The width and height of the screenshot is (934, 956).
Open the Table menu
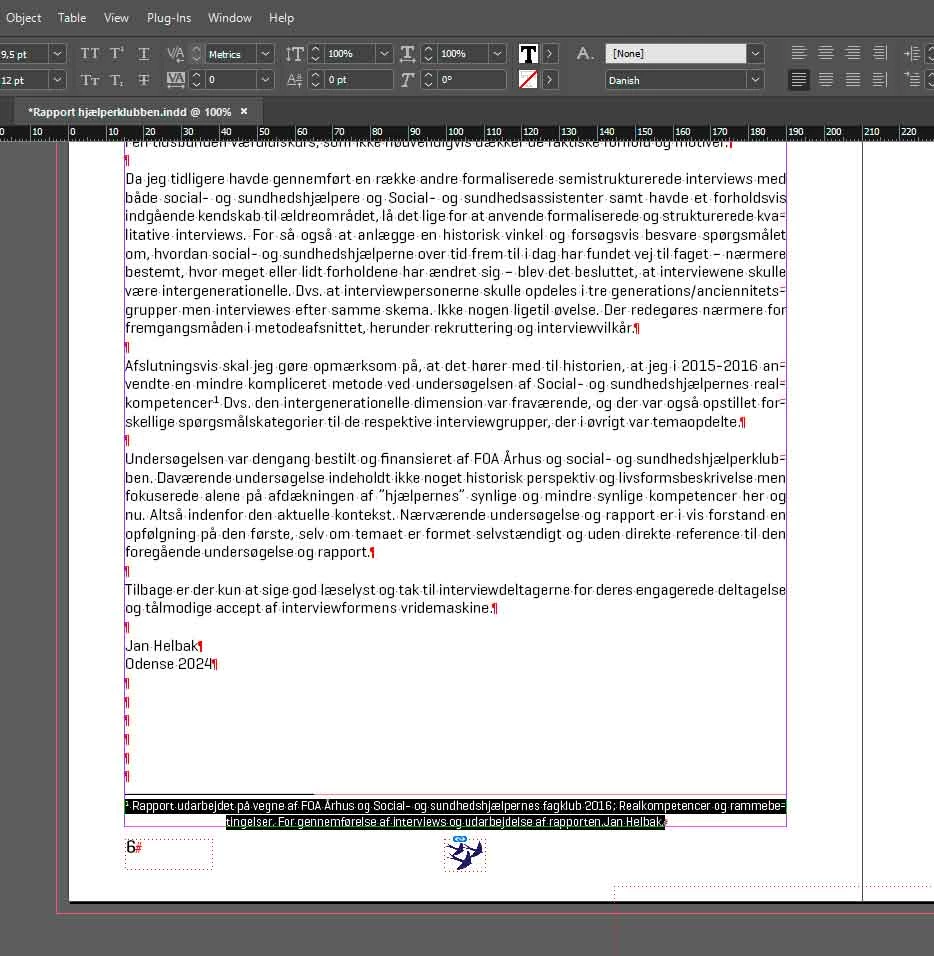(72, 18)
